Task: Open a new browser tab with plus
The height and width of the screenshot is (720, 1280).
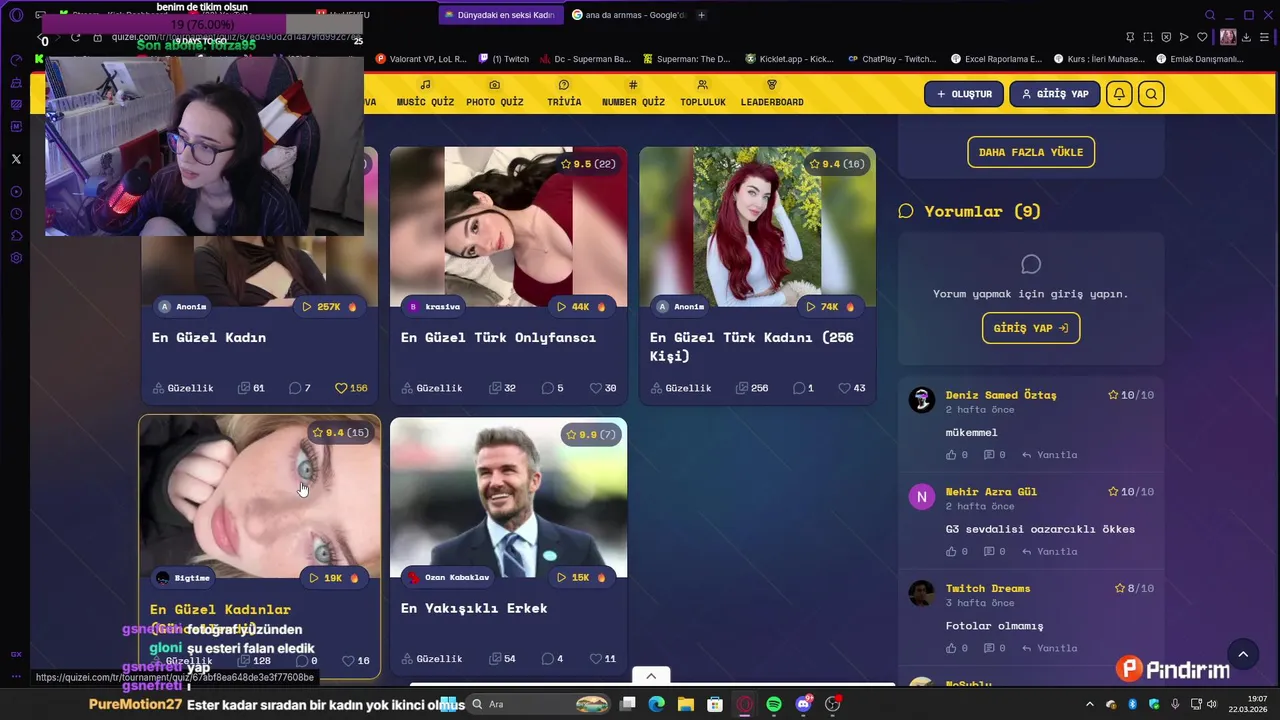Action: click(701, 15)
